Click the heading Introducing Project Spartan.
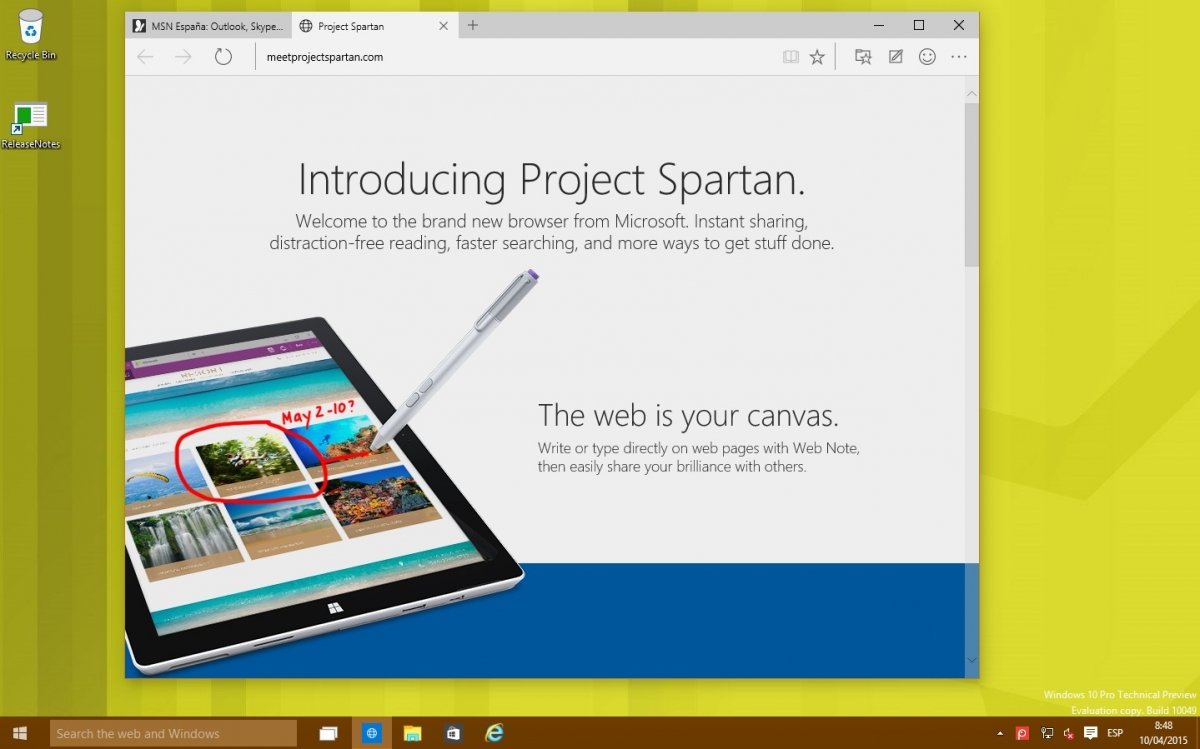Screen dimensions: 1200x749 coord(552,180)
